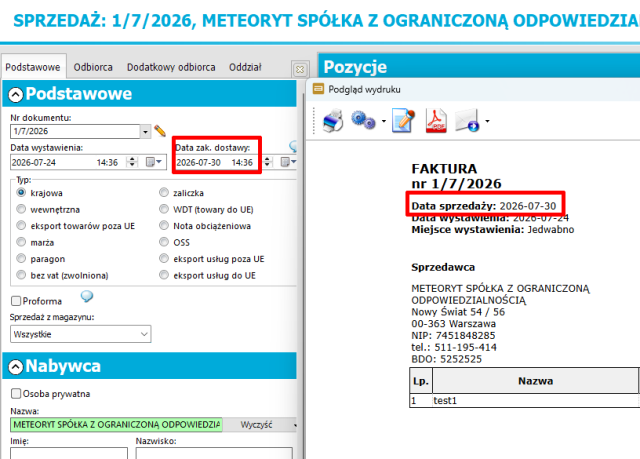Switch to the Dodatkowy odbiorca tab
This screenshot has height=459, width=640.
click(171, 67)
